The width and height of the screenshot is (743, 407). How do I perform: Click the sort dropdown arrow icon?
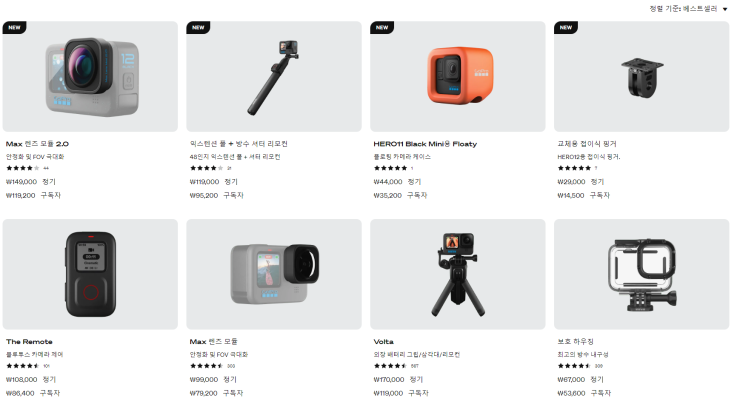point(725,9)
